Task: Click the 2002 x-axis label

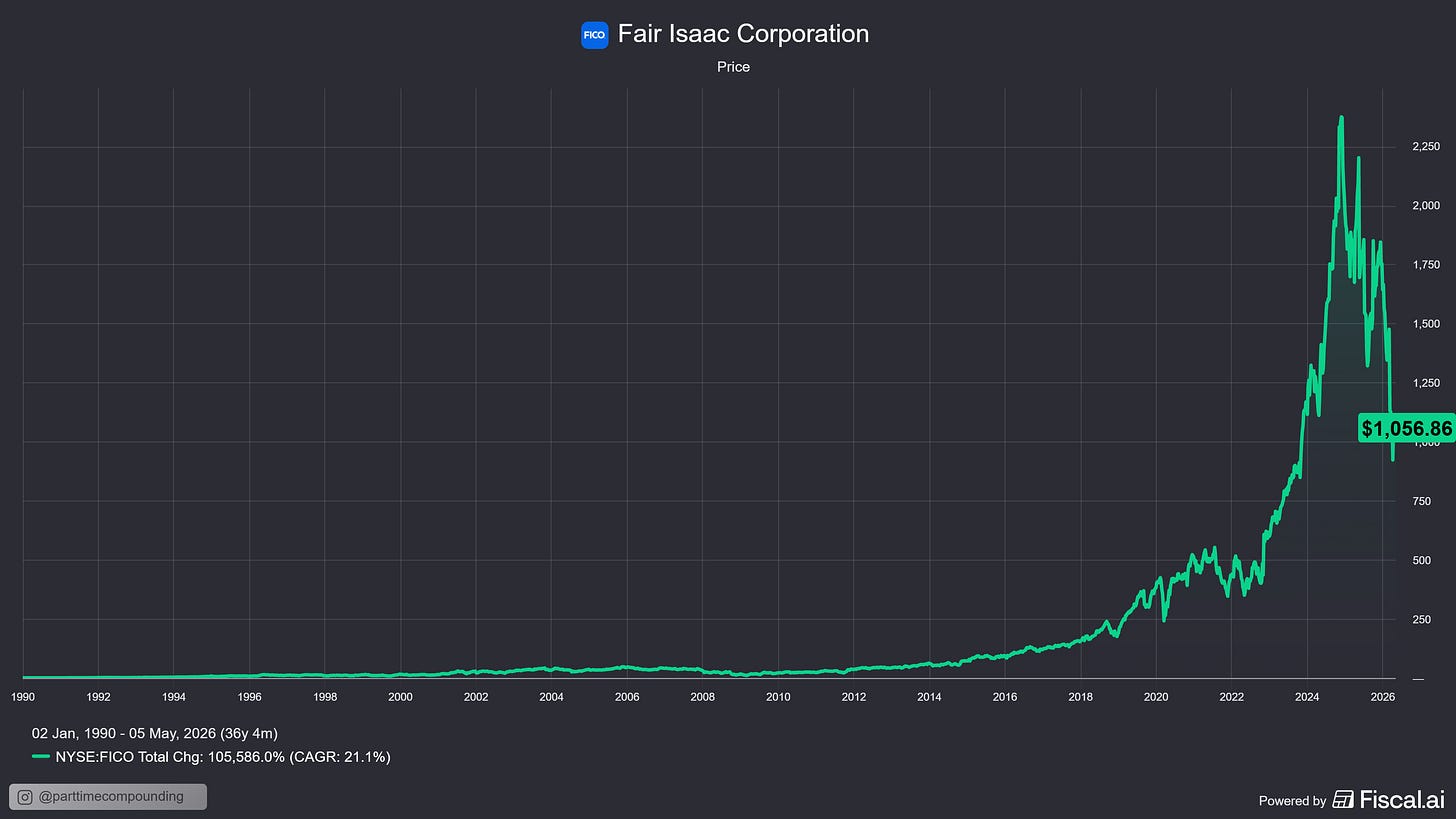Action: pos(476,696)
